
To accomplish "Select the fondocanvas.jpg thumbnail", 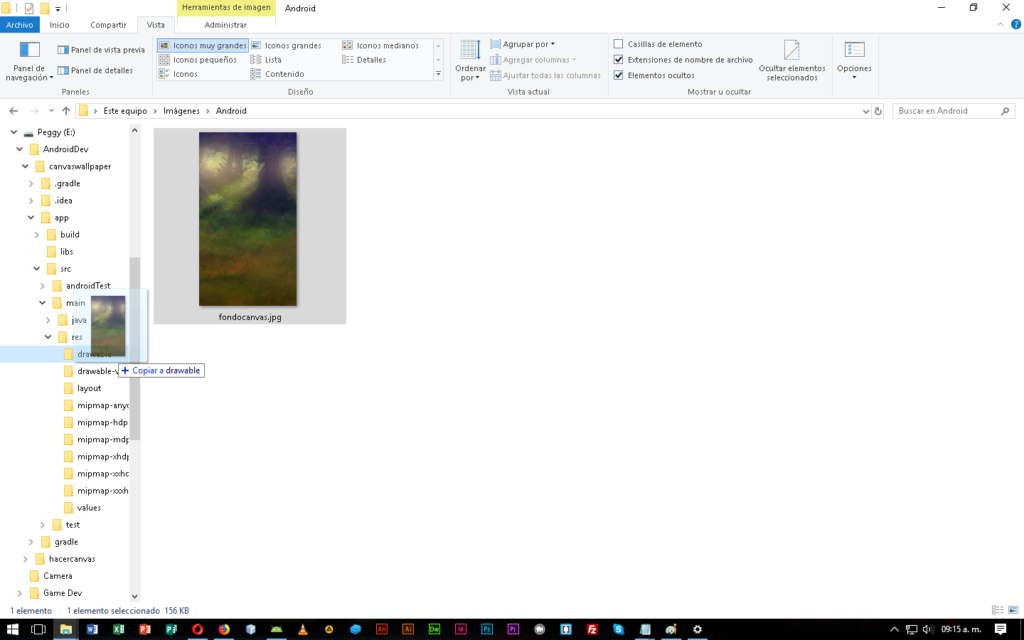I will pos(249,220).
